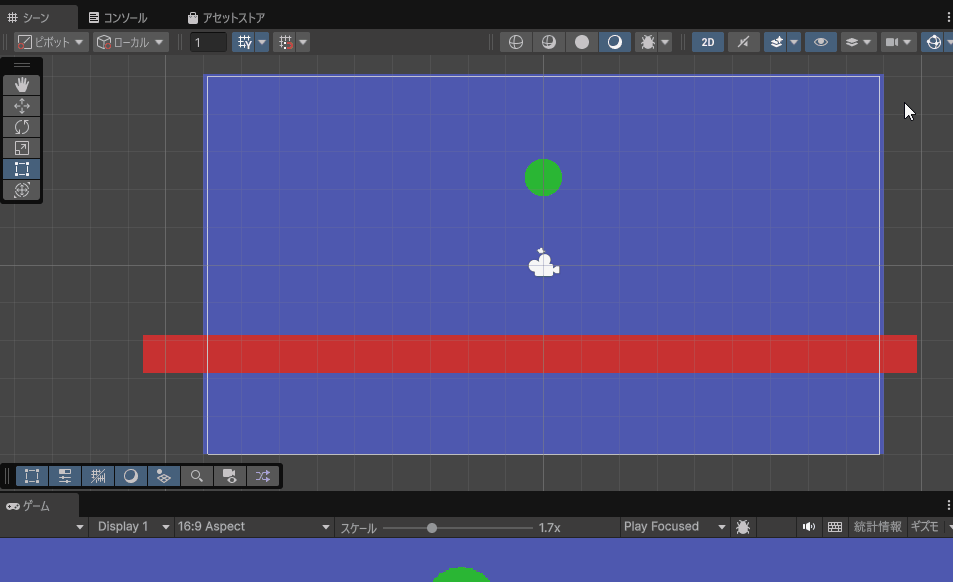Toggle grid snapping increment
Screen dimensions: 953x582
285,42
